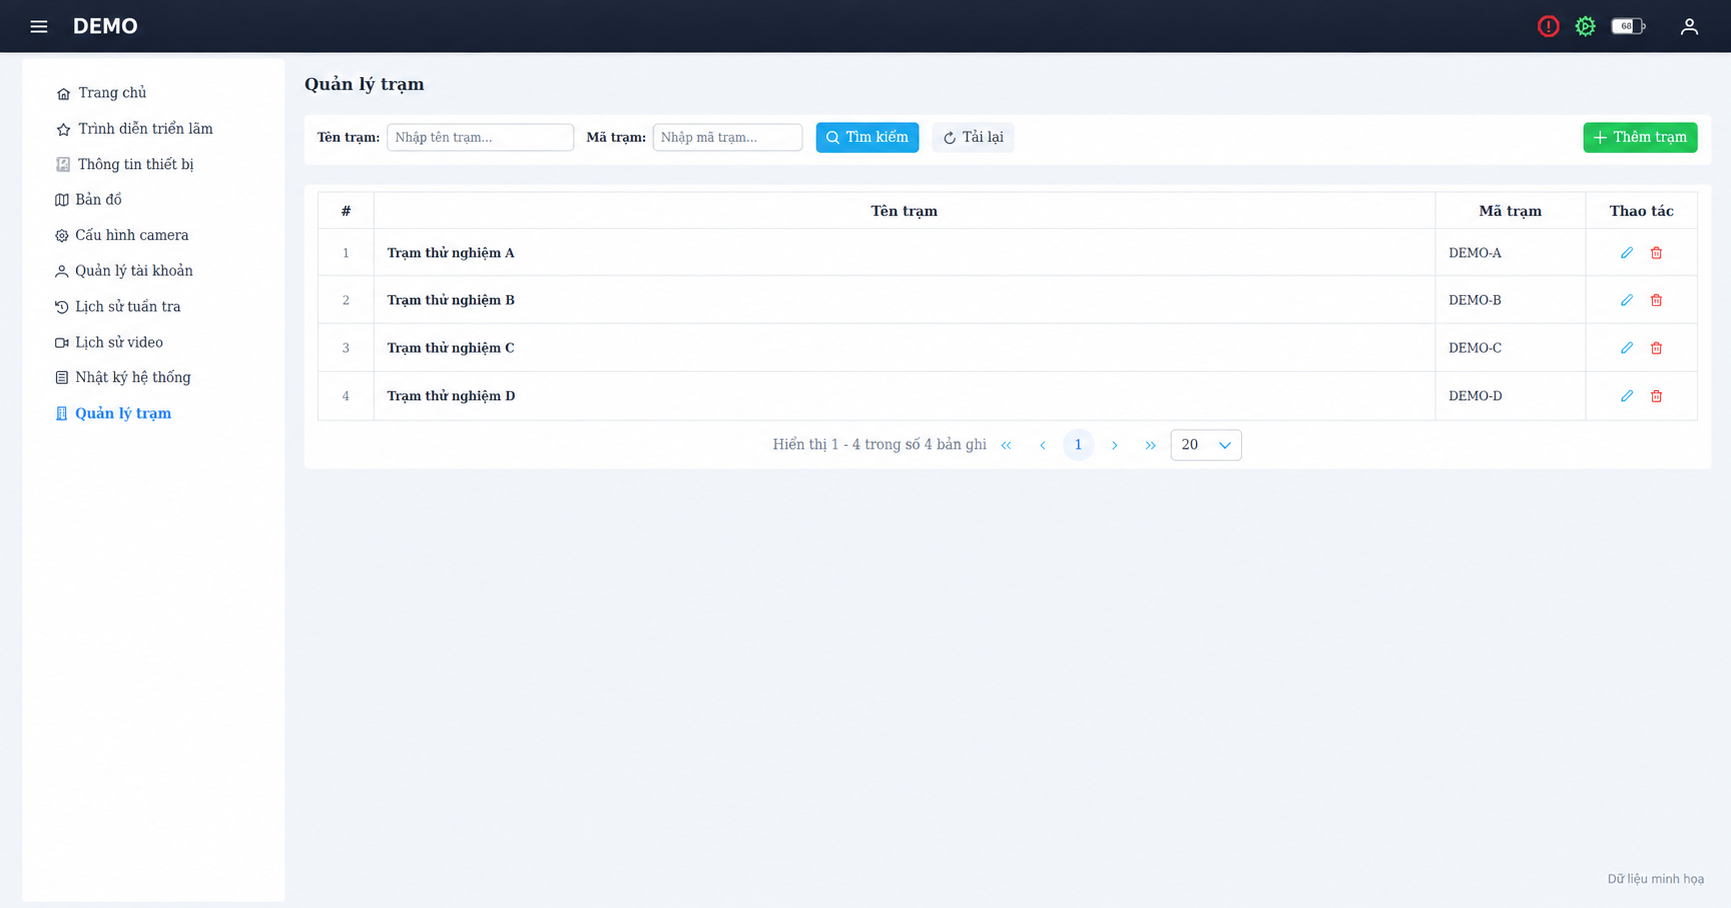This screenshot has width=1731, height=908.
Task: Click the Thêm trạm add button
Action: (1640, 137)
